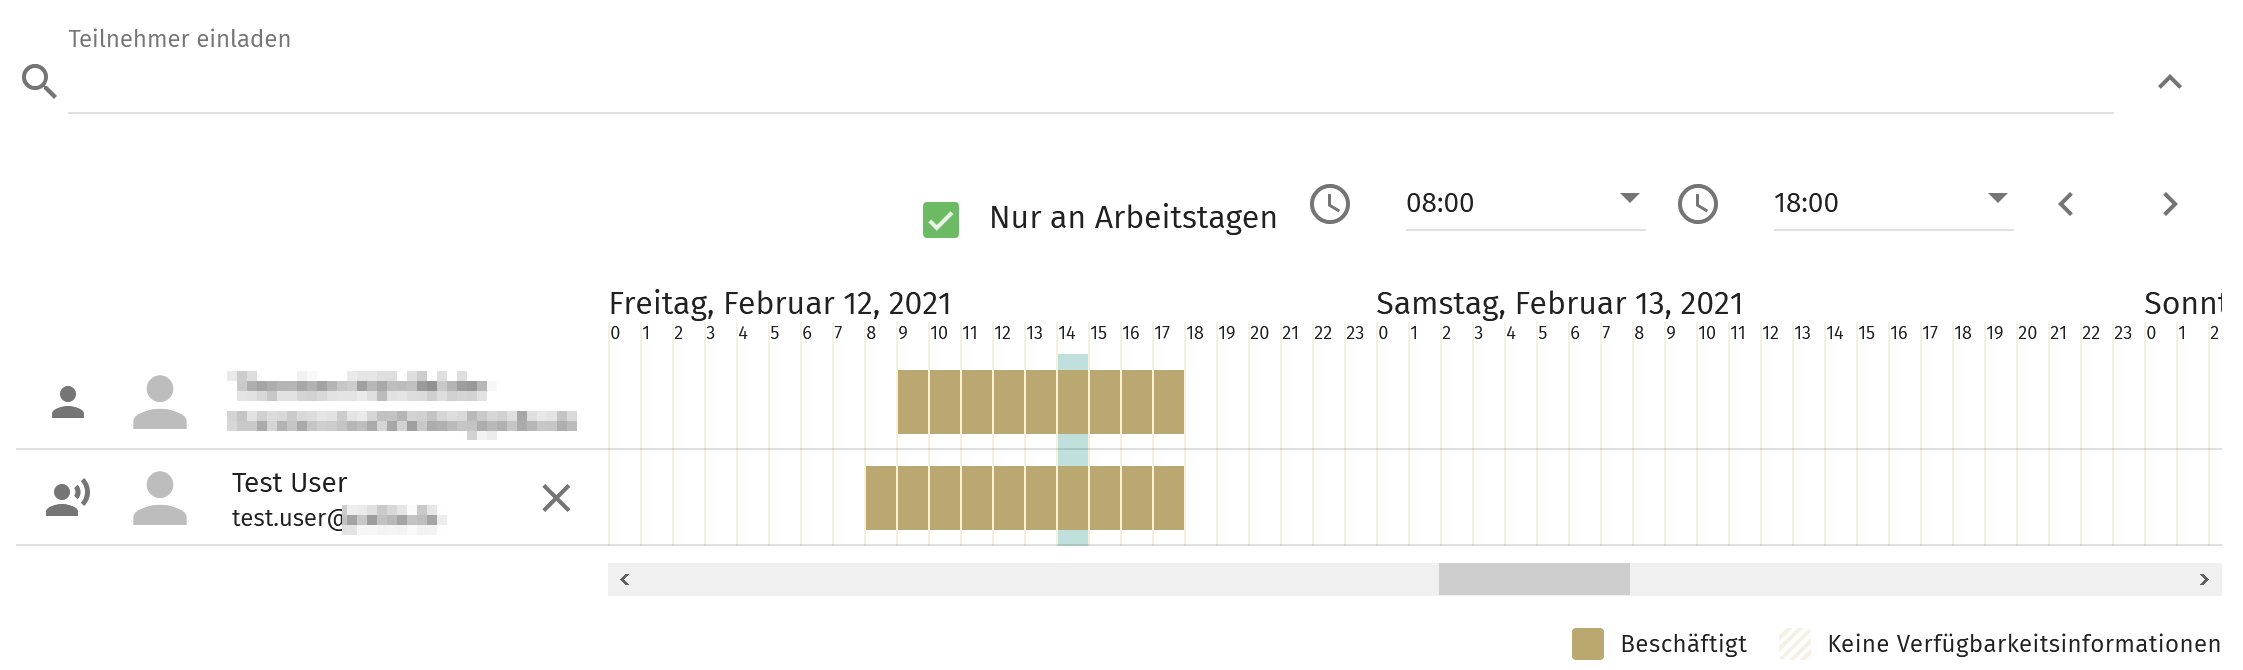Click the speaking-person role icon for Test User

point(68,498)
